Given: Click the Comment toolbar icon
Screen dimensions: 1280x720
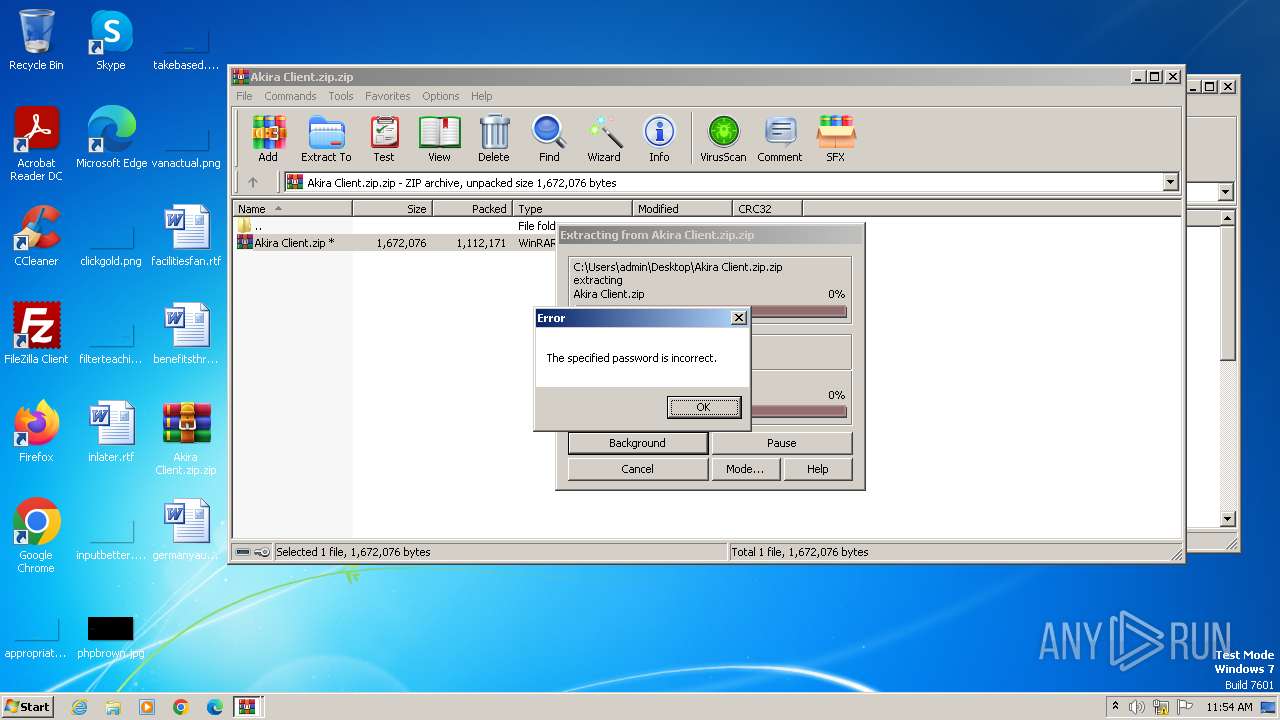Looking at the screenshot, I should [x=780, y=139].
